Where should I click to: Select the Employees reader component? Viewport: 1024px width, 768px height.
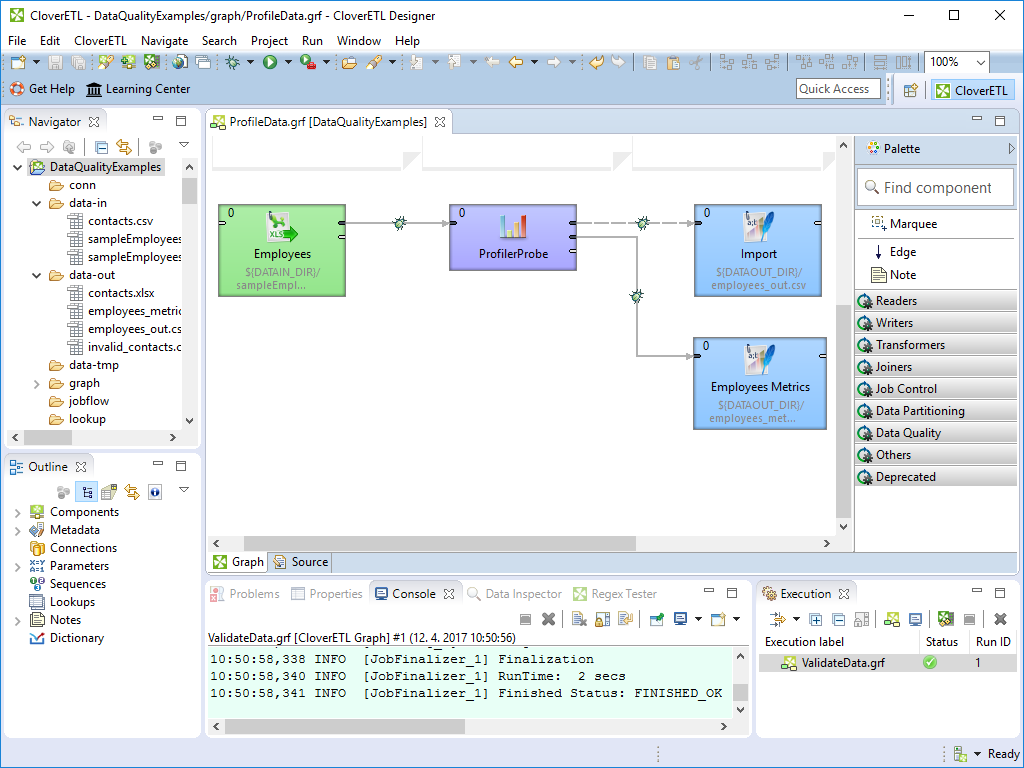coord(281,250)
